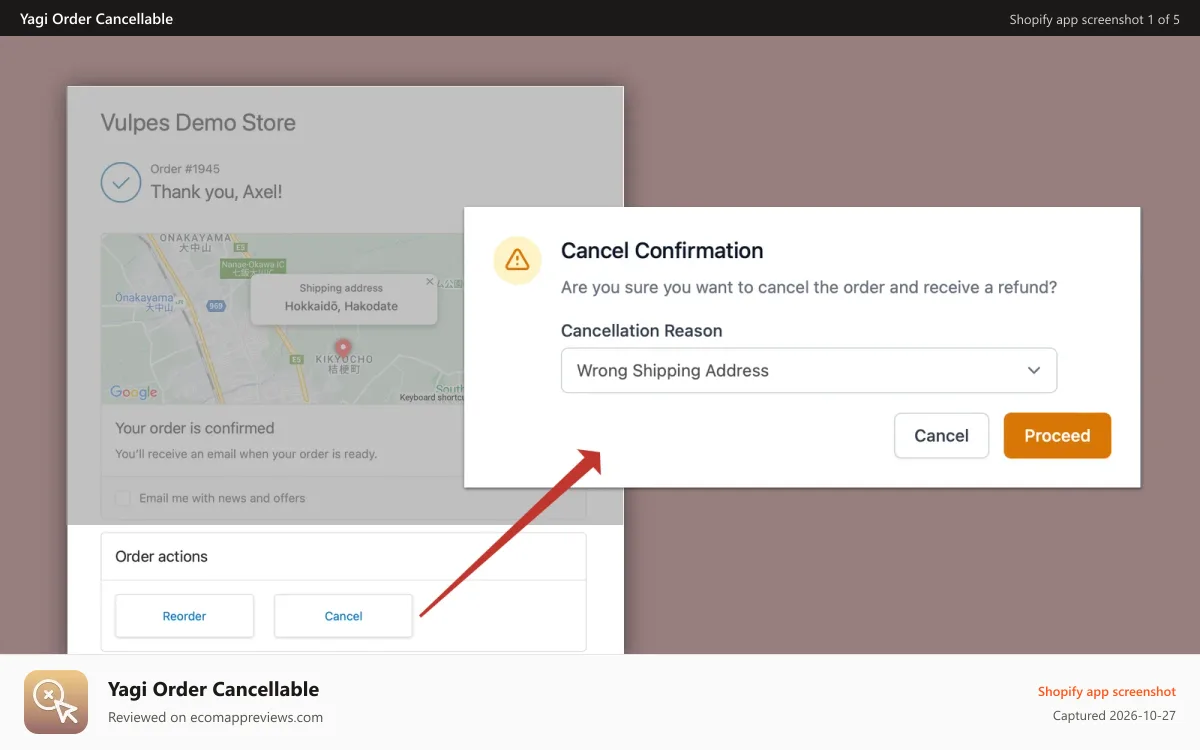
Task: Click the 'Captured 2026-10-27' text
Action: pyautogui.click(x=1114, y=716)
